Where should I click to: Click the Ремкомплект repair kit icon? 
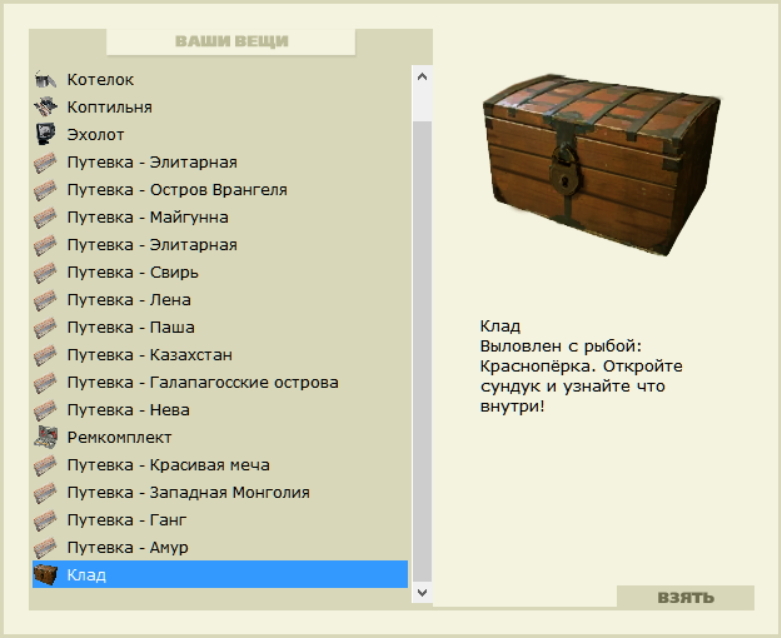[x=45, y=437]
